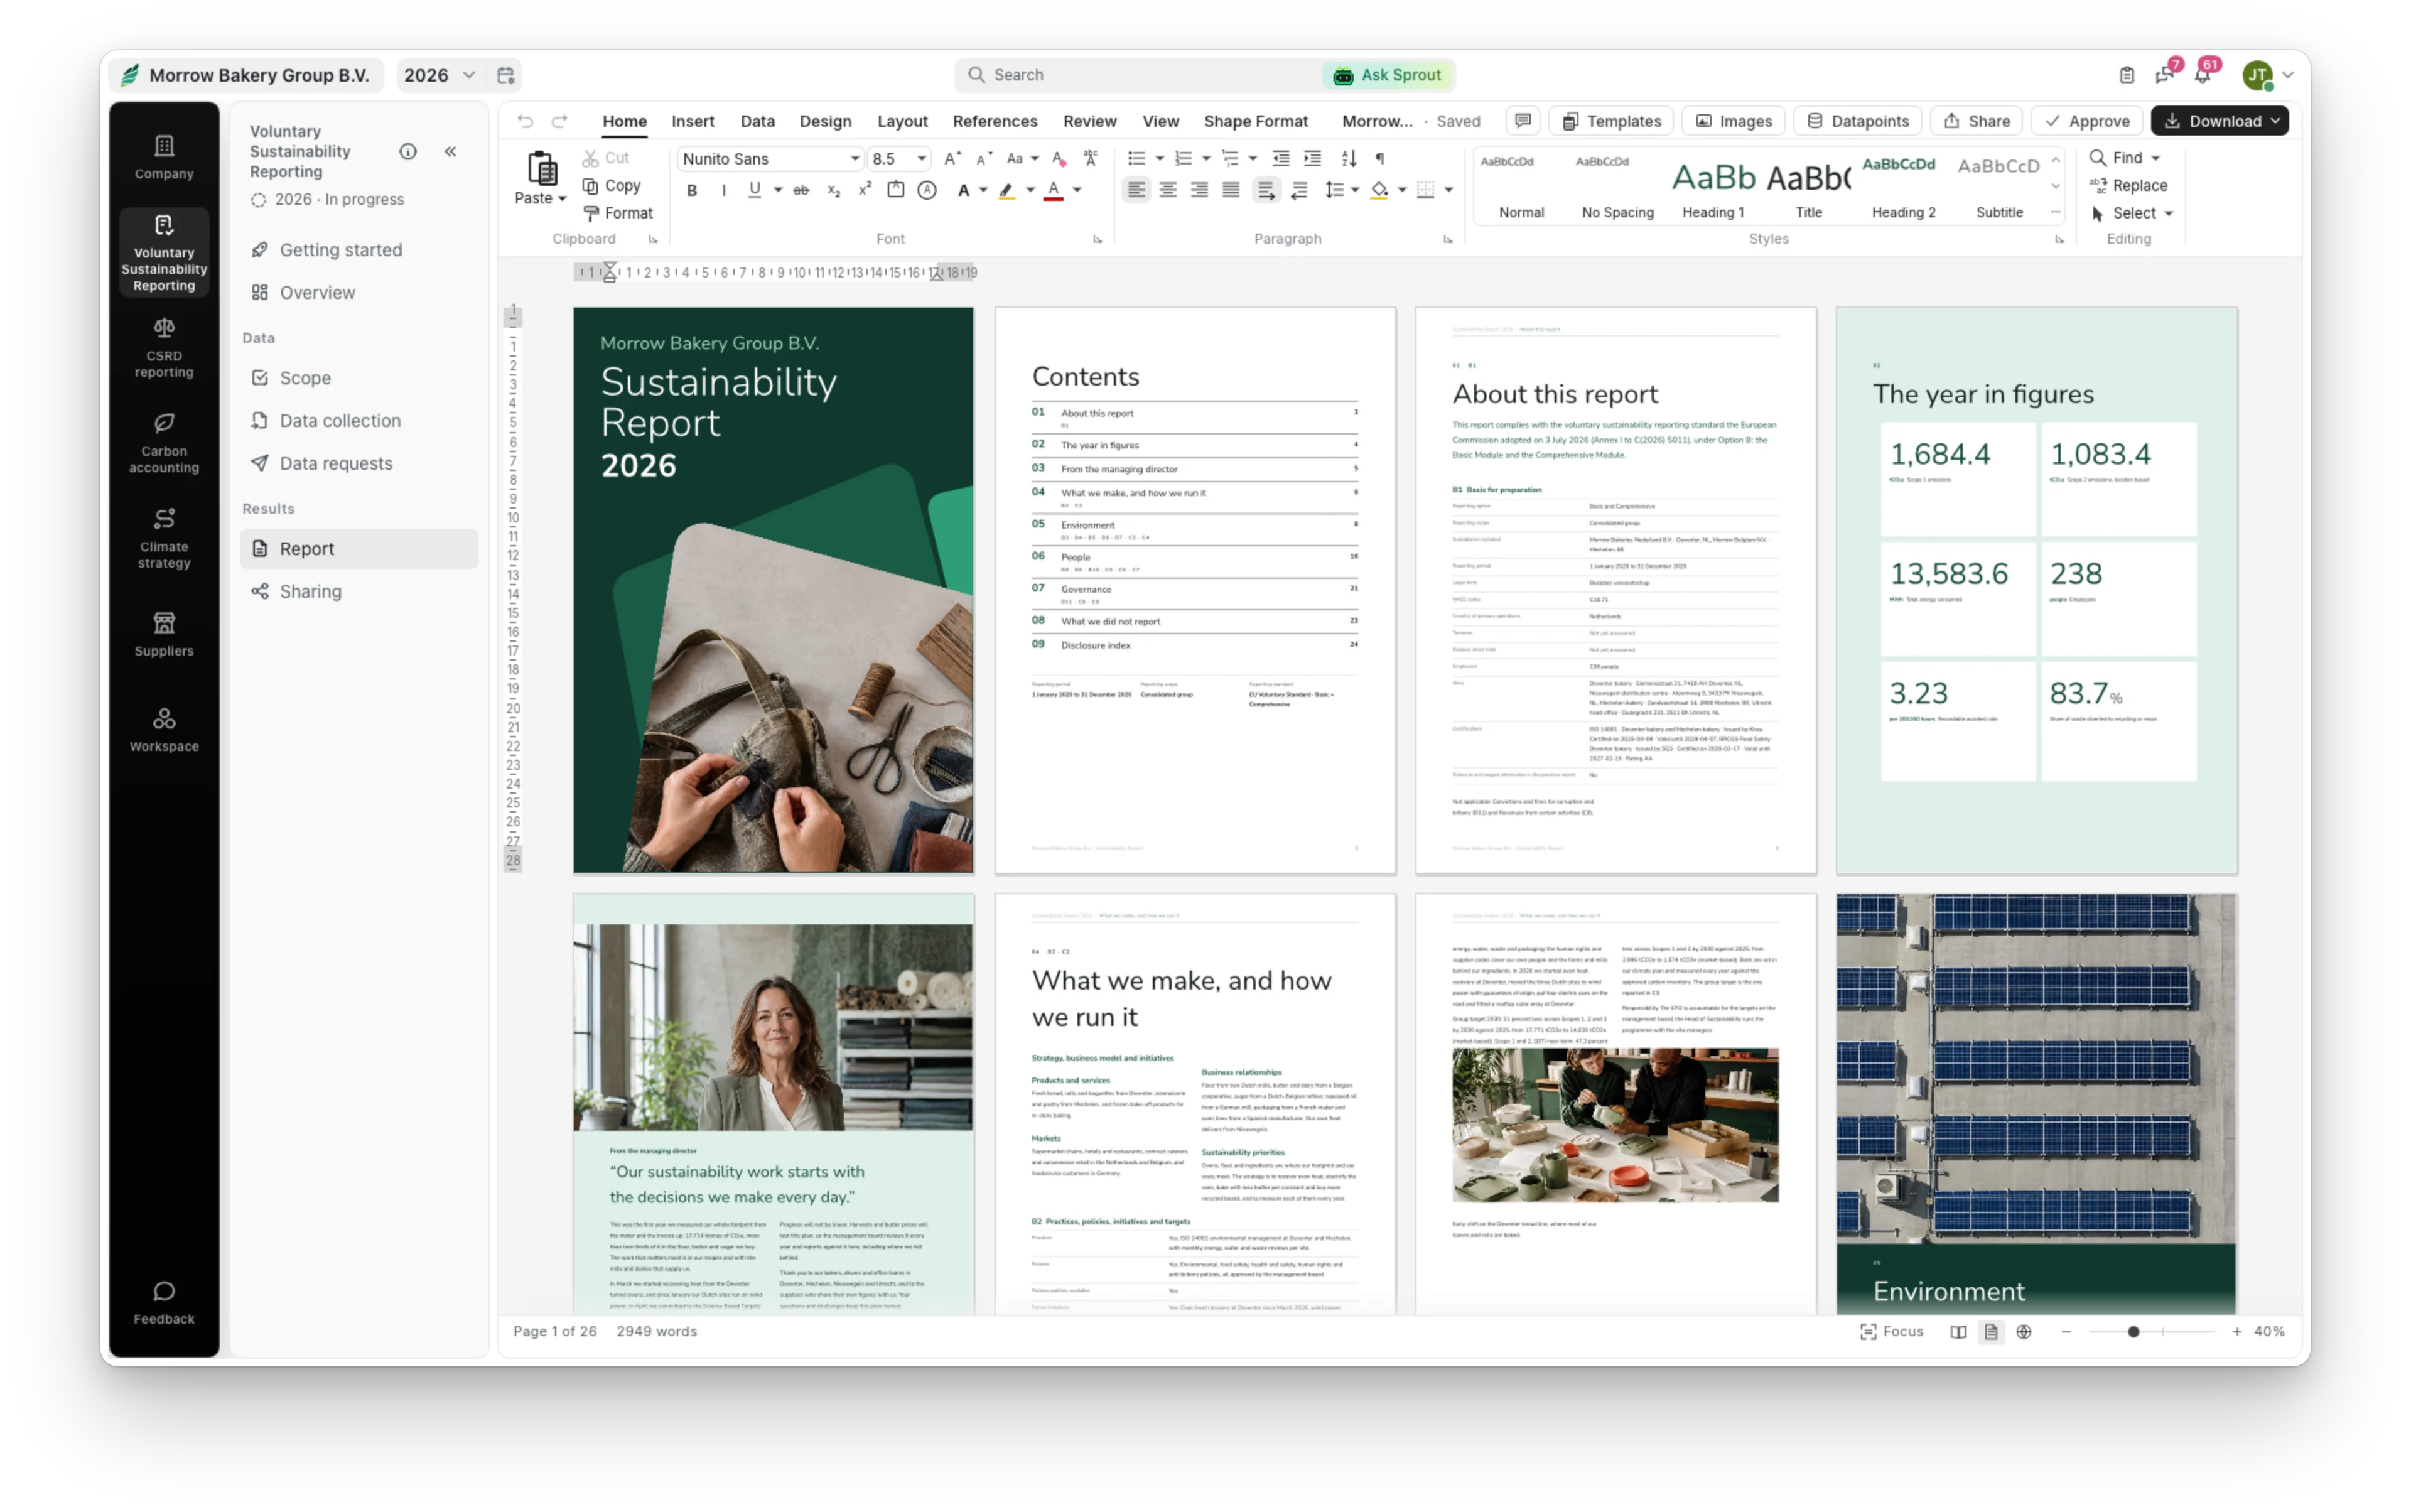Screen dimensions: 2411x1512
Task: Open the References tab
Action: pyautogui.click(x=994, y=121)
